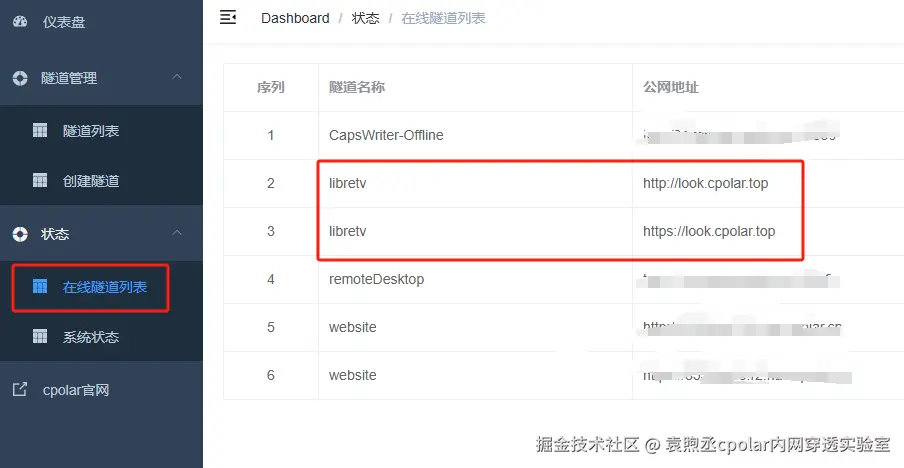Select the website name in row 5
The width and height of the screenshot is (904, 468).
(x=353, y=327)
